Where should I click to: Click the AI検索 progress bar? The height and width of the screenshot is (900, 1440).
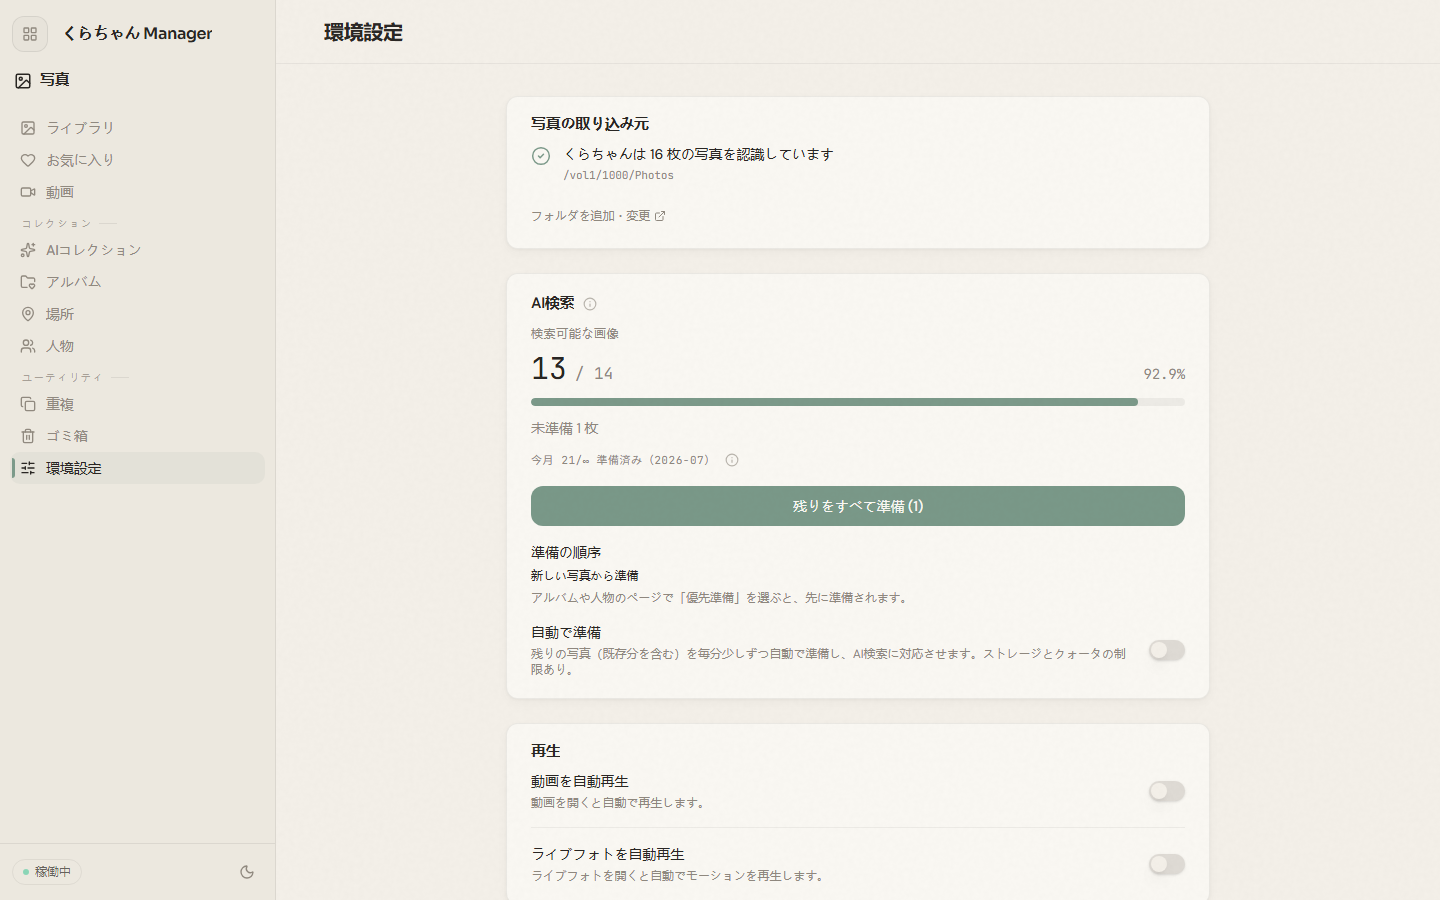[858, 402]
